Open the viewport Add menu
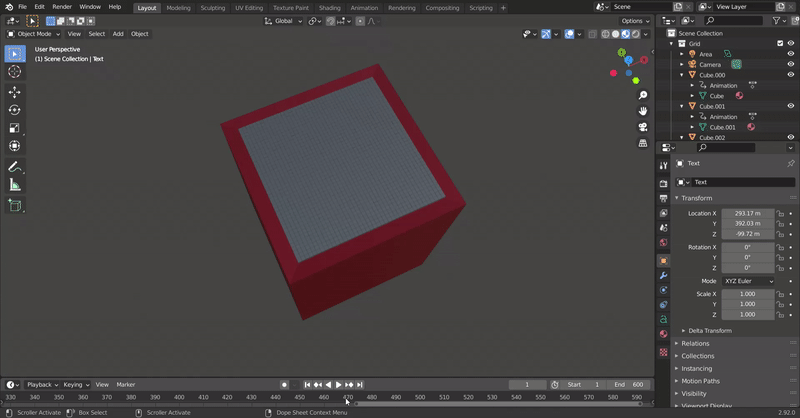800x418 pixels. pyautogui.click(x=118, y=34)
